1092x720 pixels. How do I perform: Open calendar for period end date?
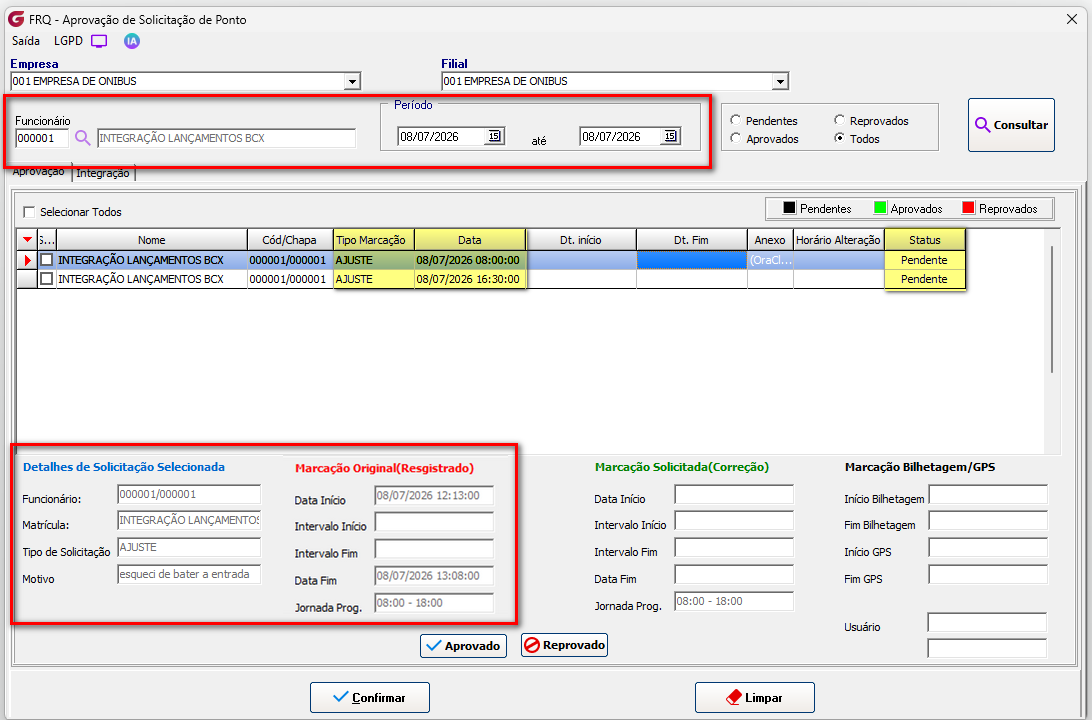[x=670, y=136]
